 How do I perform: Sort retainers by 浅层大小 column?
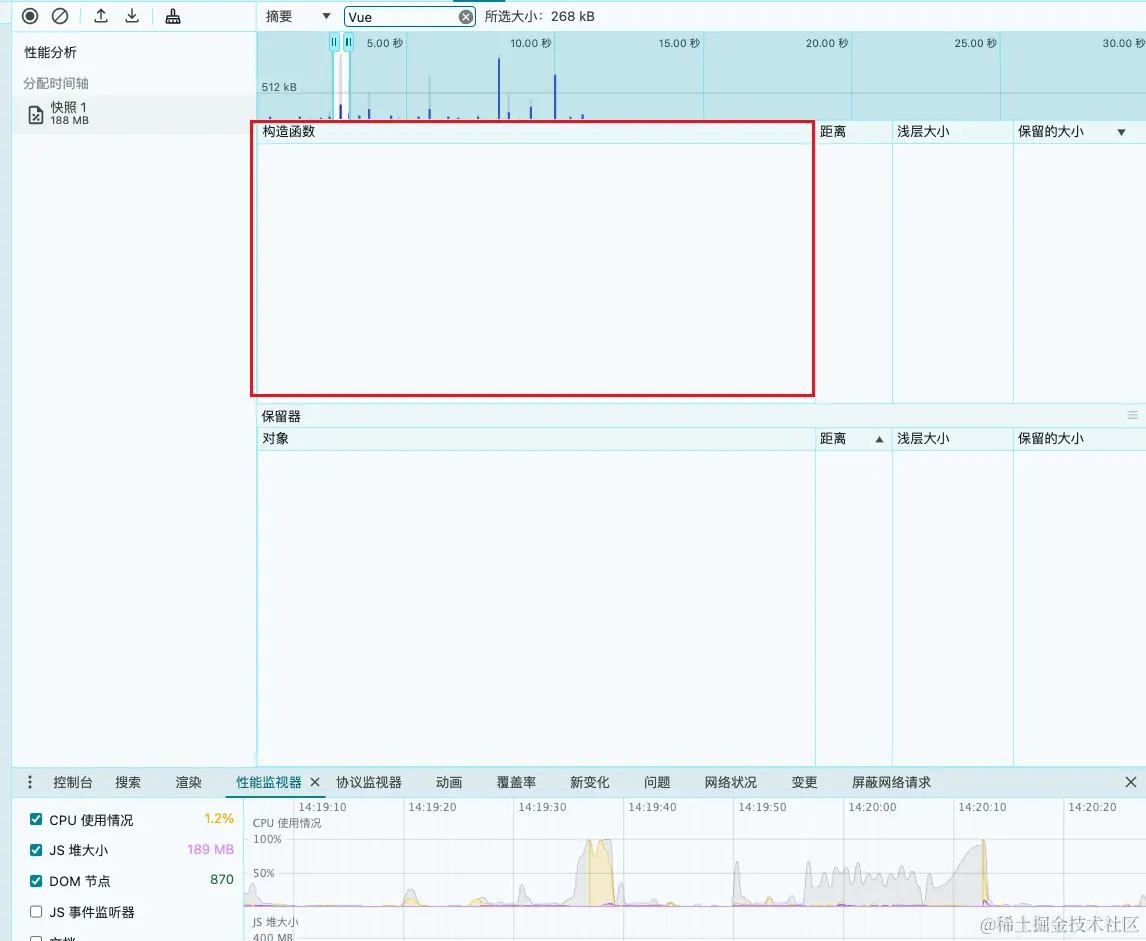pos(952,439)
